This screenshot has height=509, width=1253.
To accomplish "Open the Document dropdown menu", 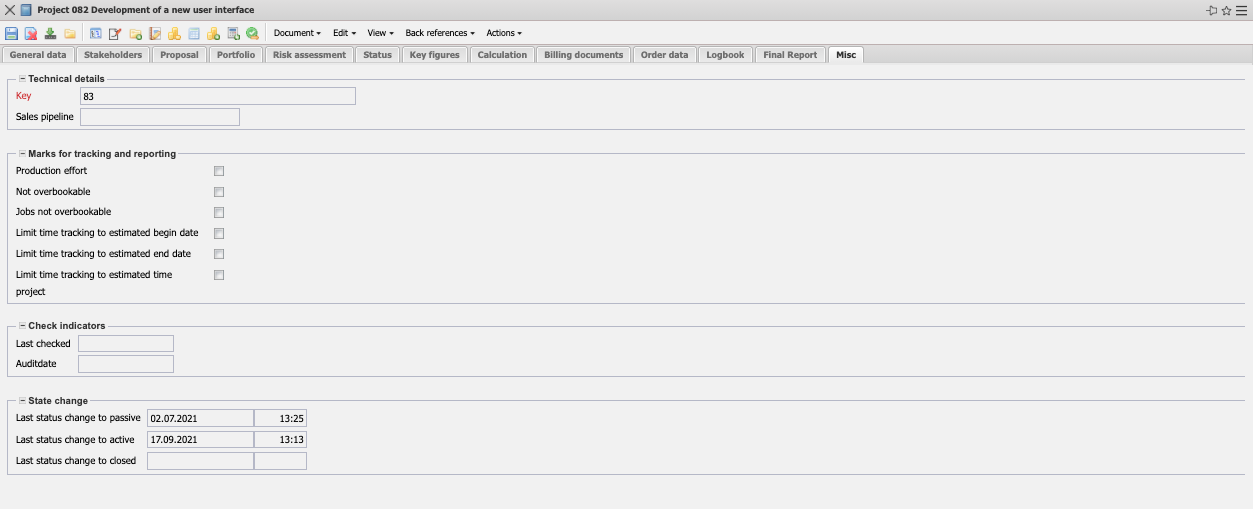I will pyautogui.click(x=297, y=33).
